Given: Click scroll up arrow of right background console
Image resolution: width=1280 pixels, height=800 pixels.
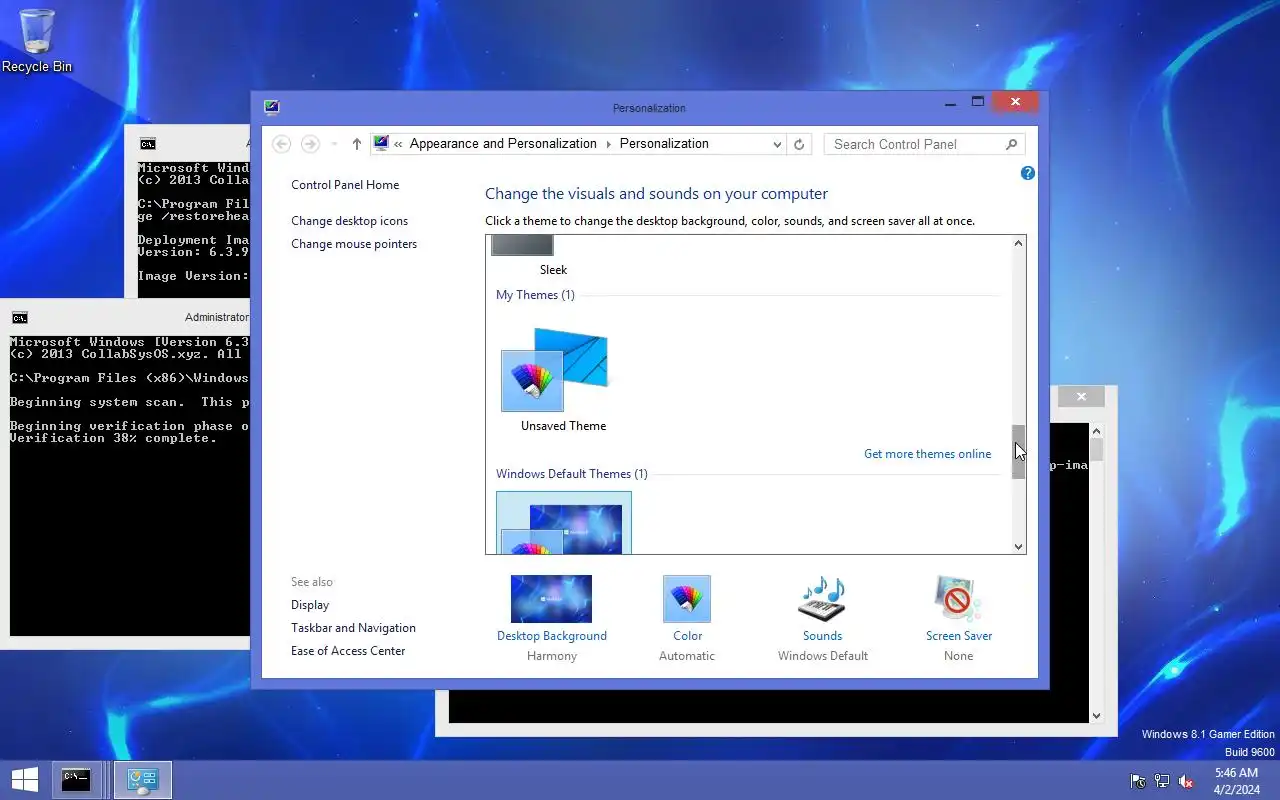Looking at the screenshot, I should point(1096,430).
